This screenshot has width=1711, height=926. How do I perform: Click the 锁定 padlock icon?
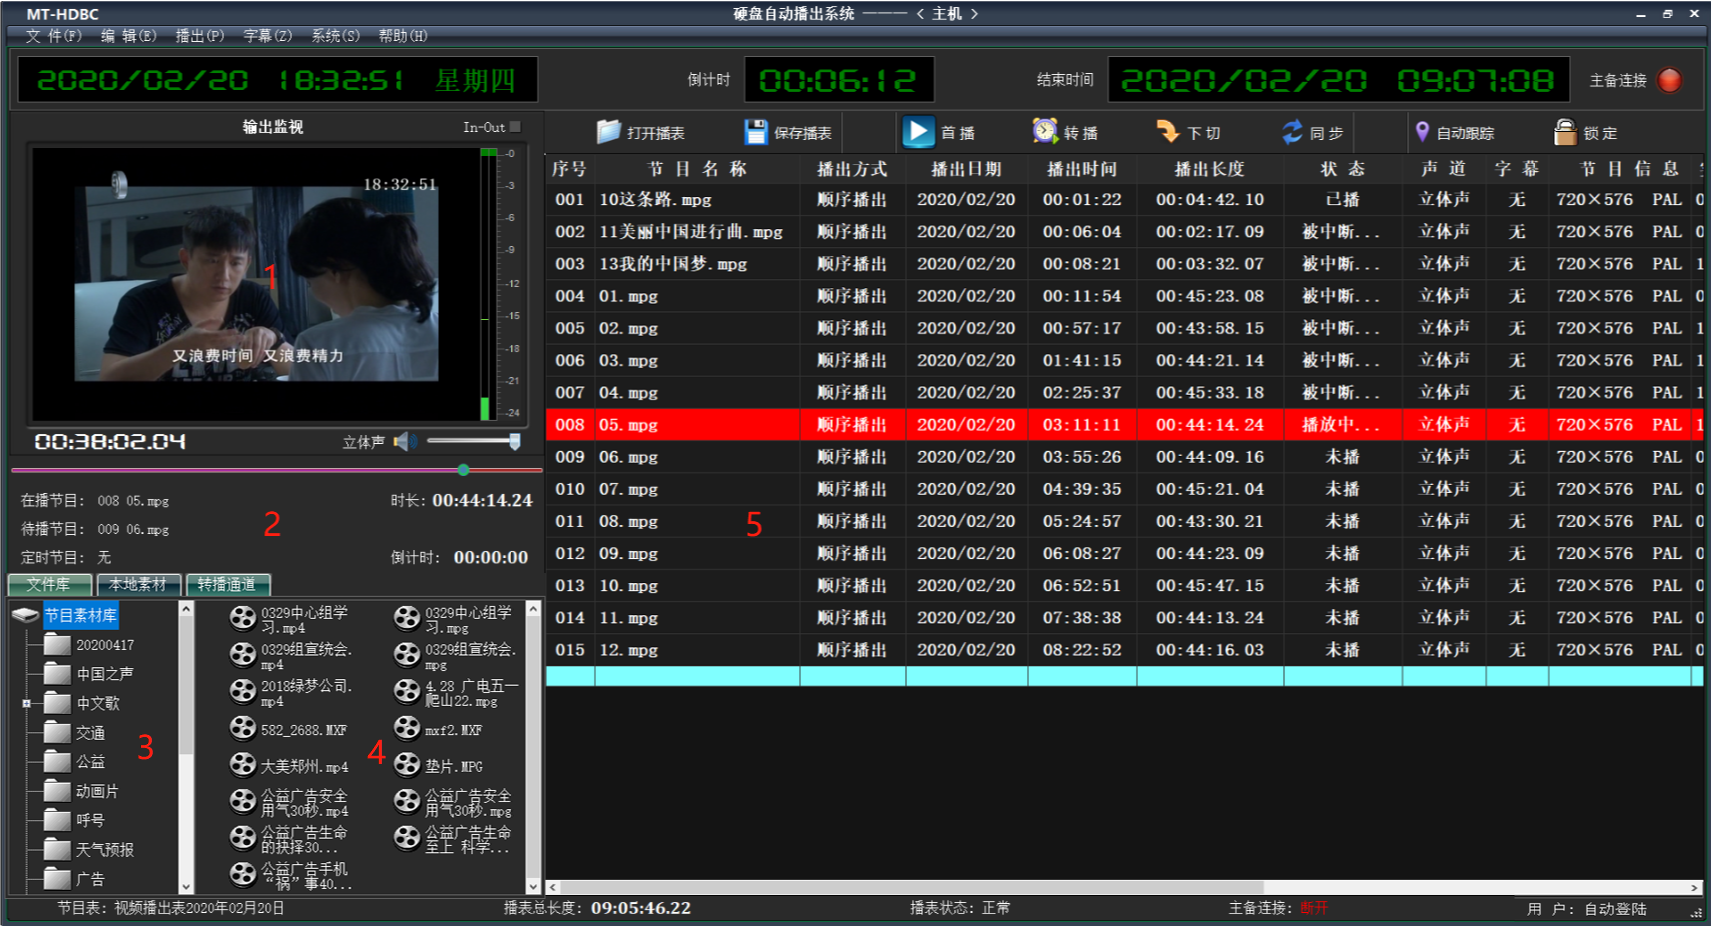pos(1565,132)
